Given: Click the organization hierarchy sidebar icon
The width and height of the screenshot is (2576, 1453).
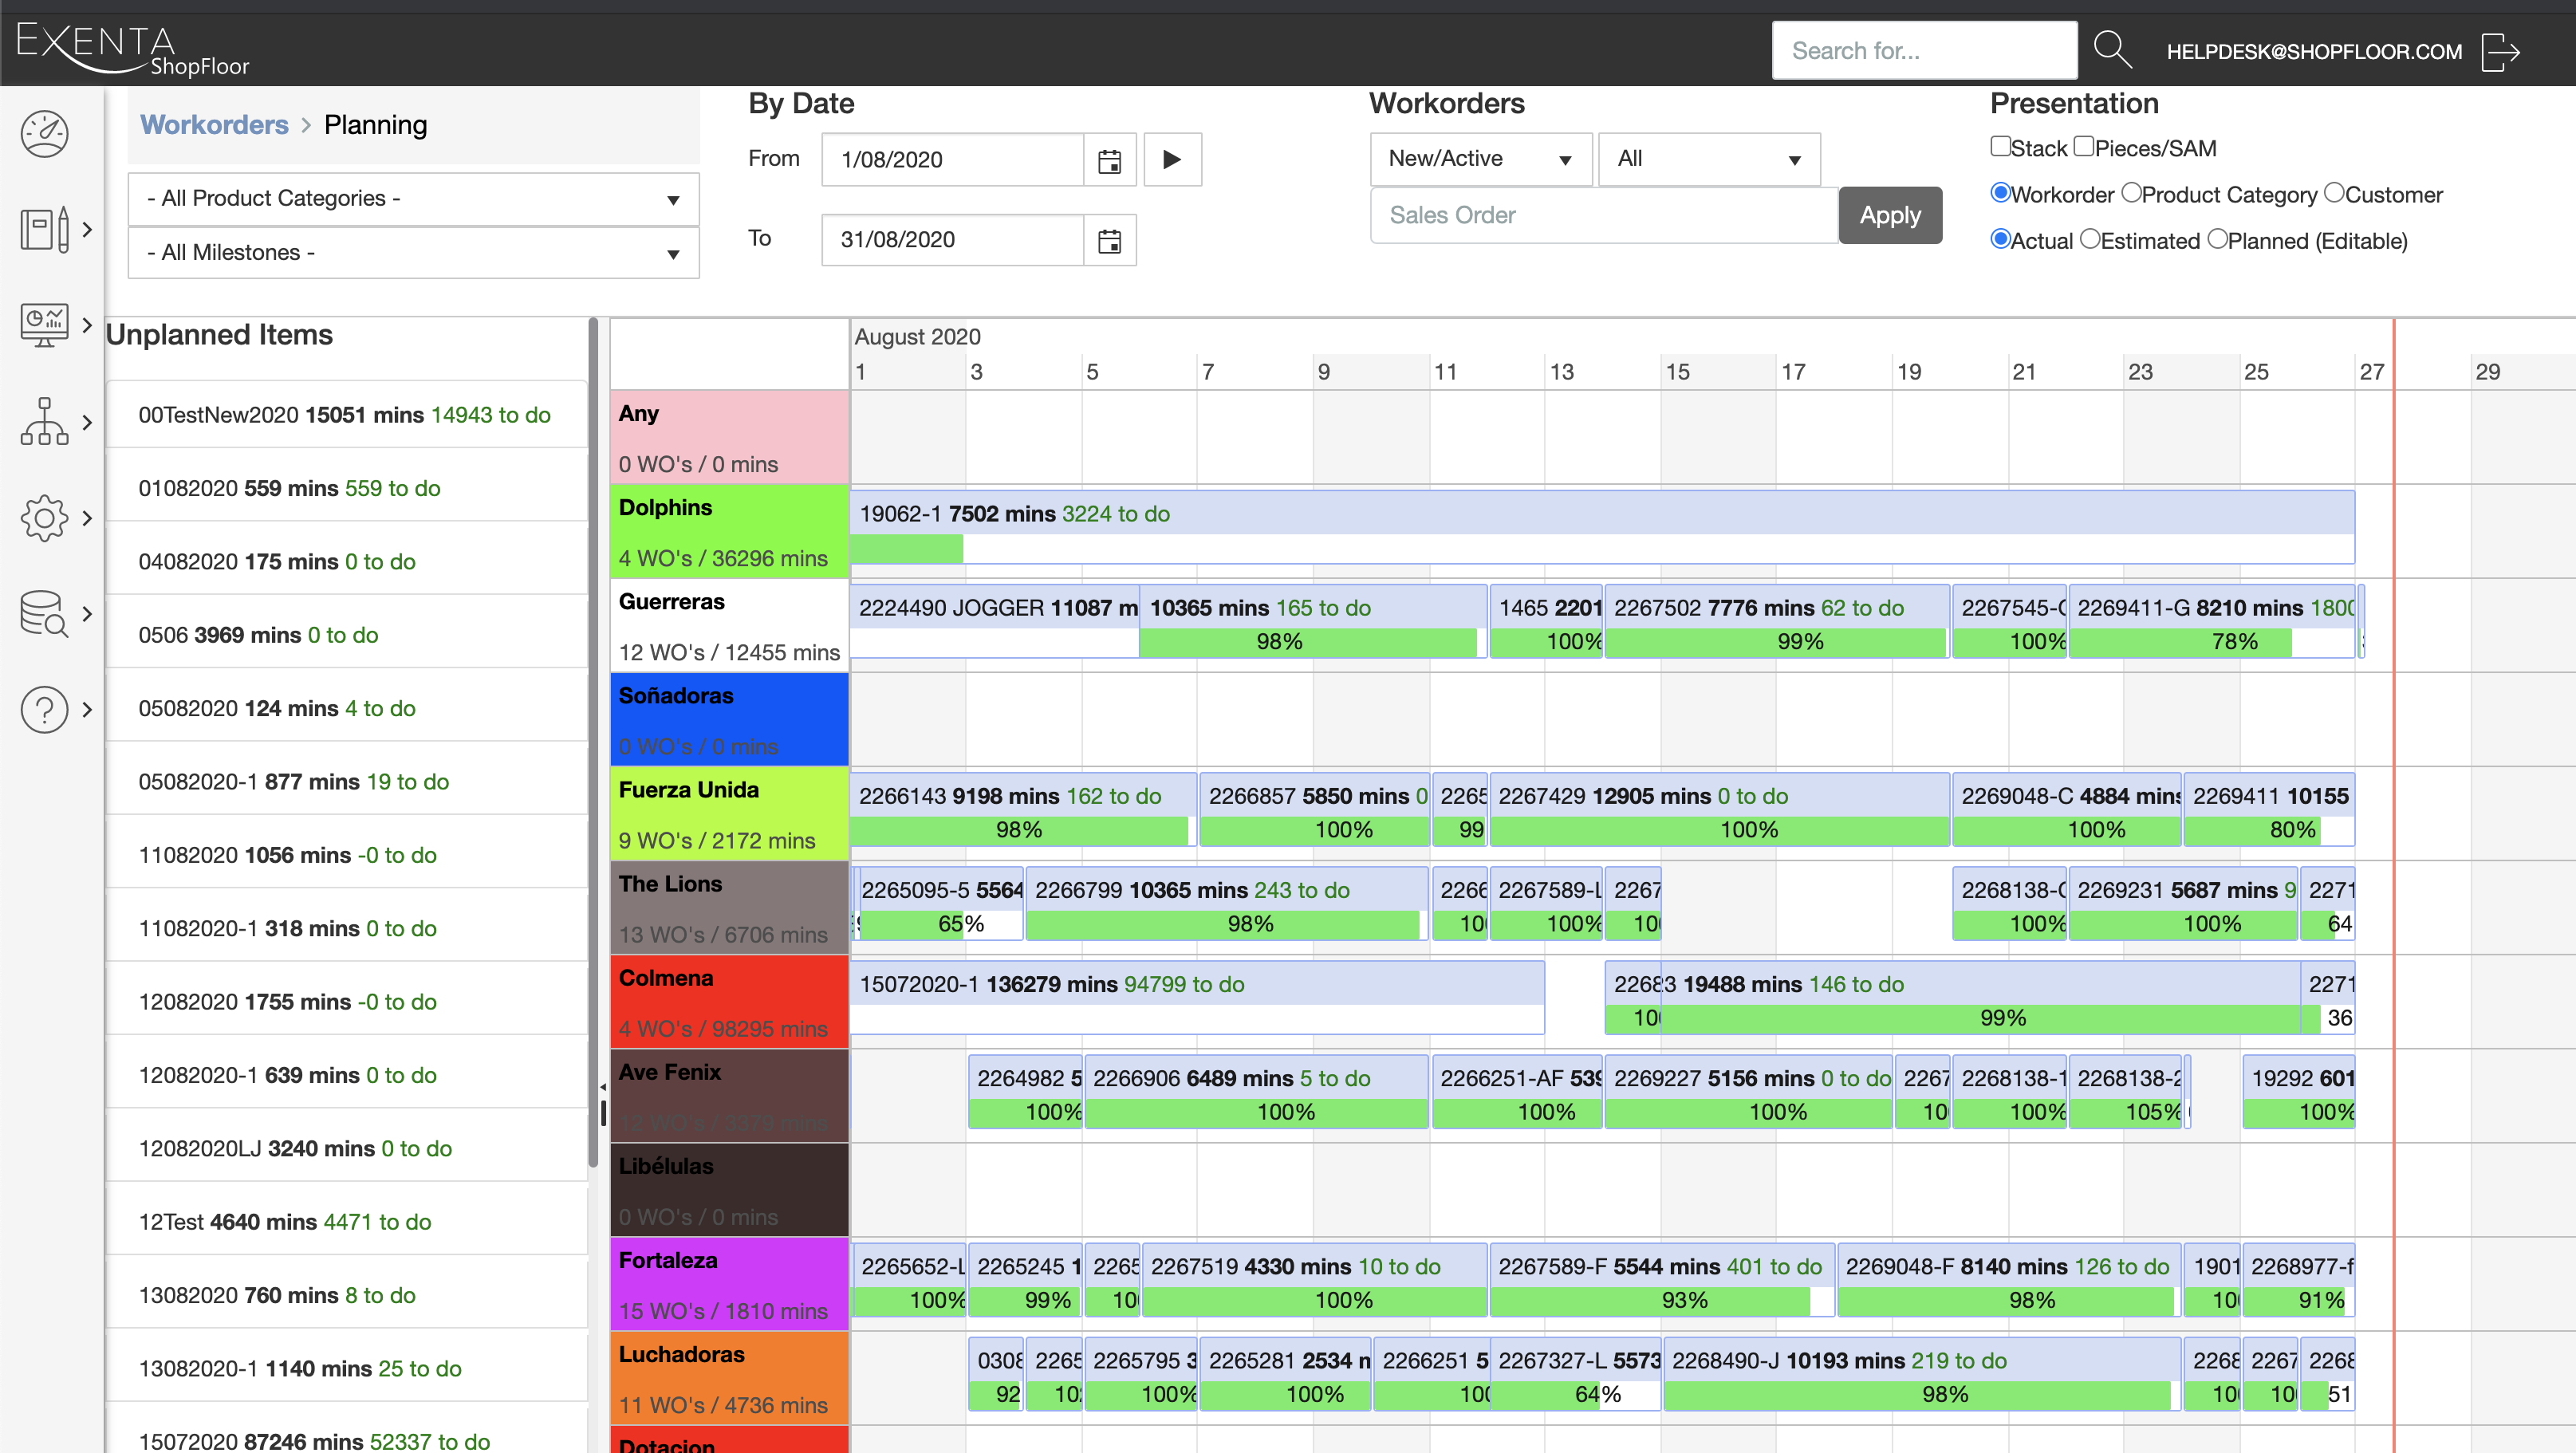Looking at the screenshot, I should point(44,421).
